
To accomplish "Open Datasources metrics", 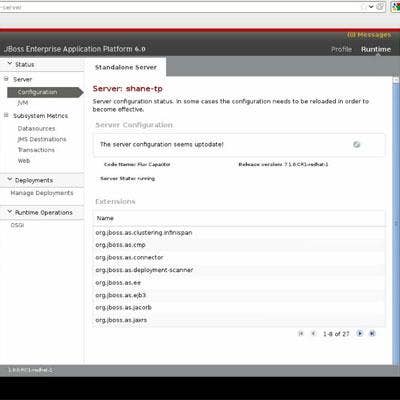I will 36,128.
